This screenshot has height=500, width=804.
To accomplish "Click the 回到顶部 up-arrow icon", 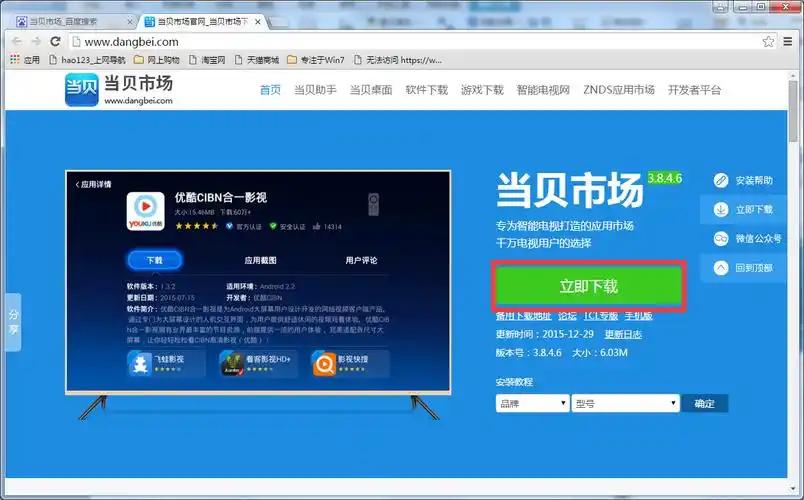I will pos(721,268).
